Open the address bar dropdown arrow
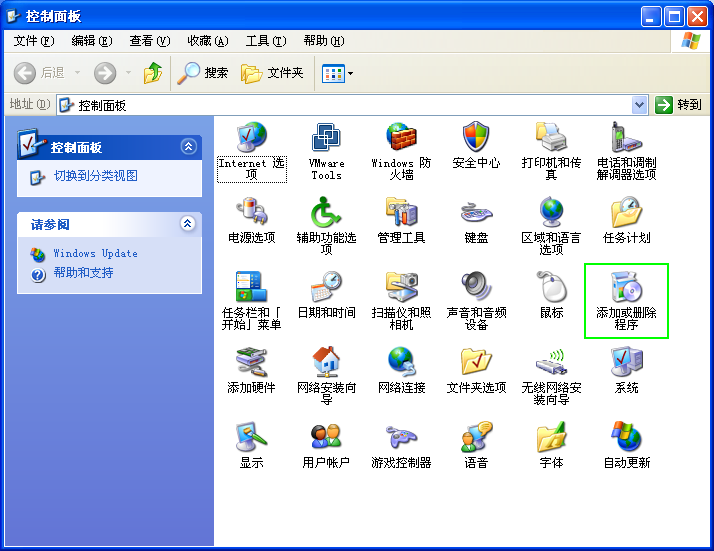 pyautogui.click(x=639, y=105)
